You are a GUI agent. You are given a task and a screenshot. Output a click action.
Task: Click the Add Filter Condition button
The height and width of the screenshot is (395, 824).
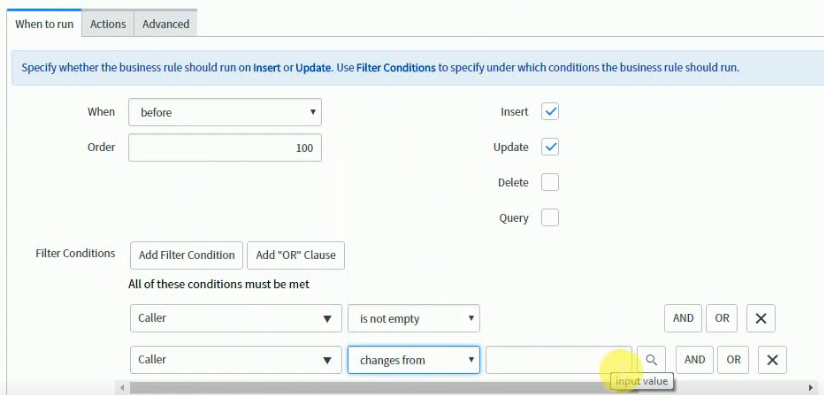(187, 255)
